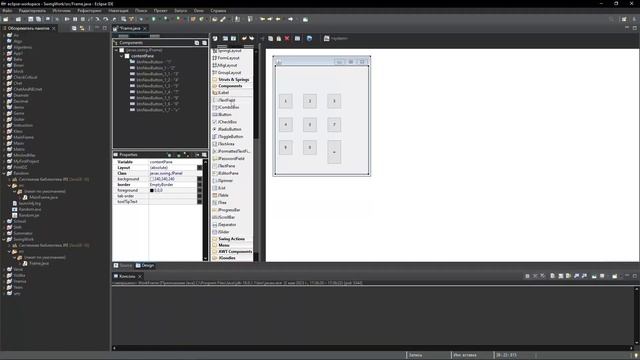This screenshot has height=360, width=640.
Task: Open background color property editor button
Action: coord(200,179)
